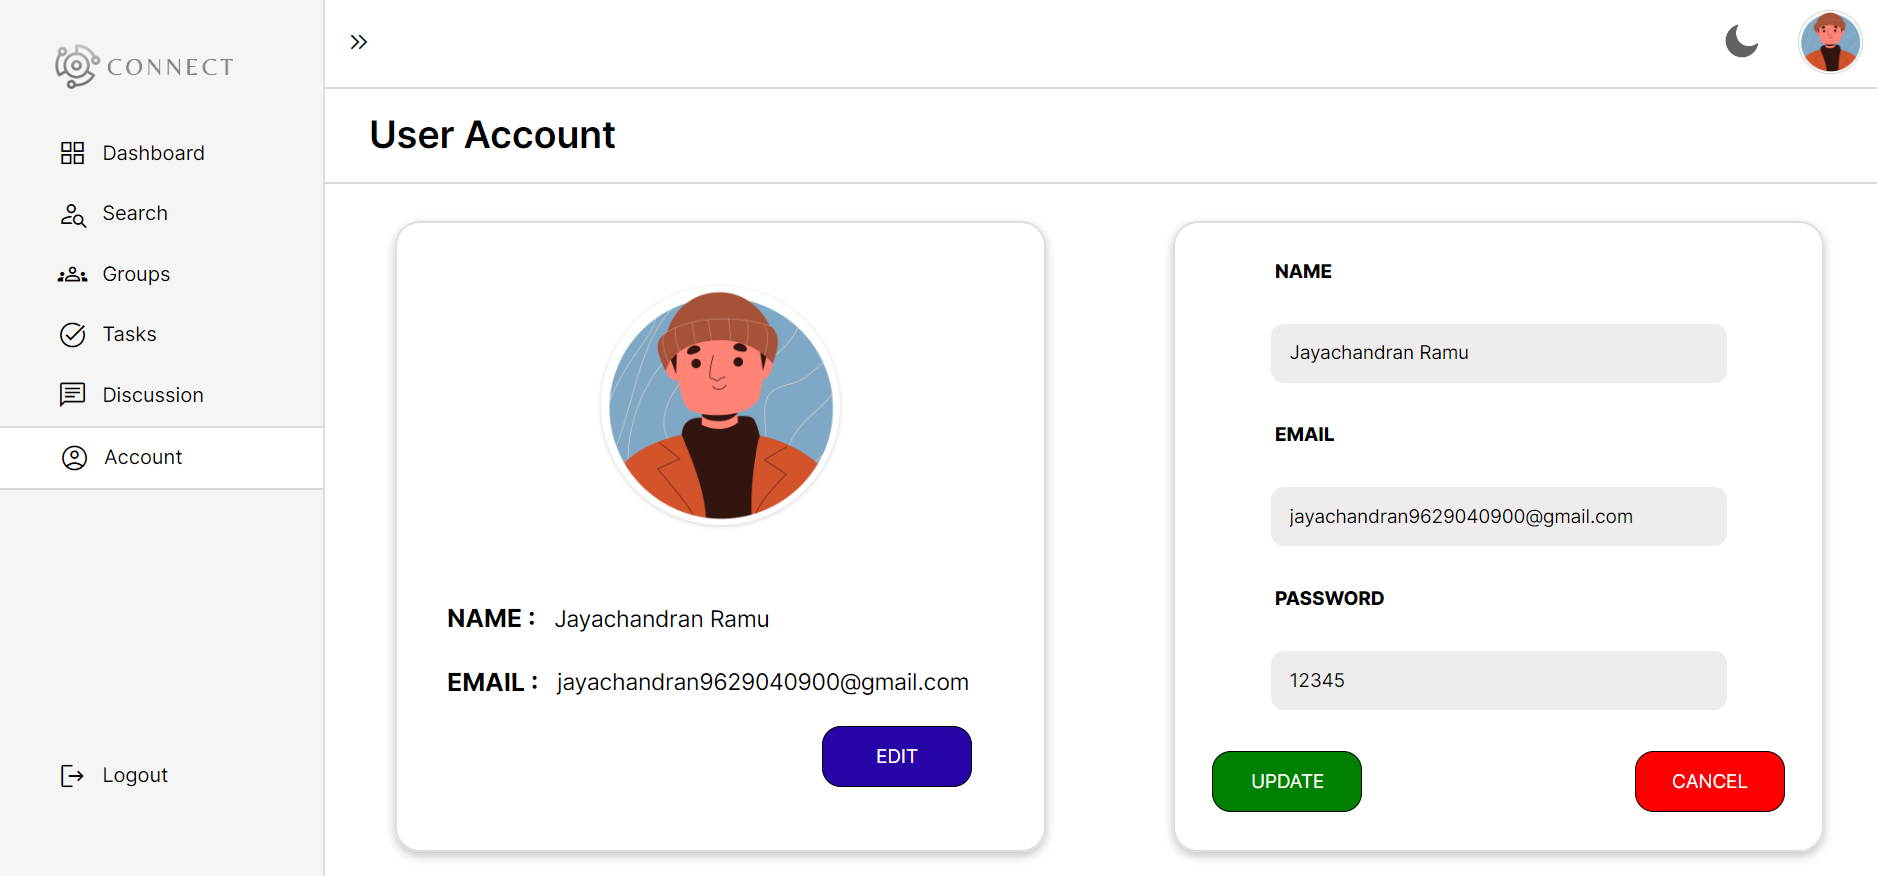The image size is (1877, 876).
Task: Focus the Name input field
Action: (1498, 353)
